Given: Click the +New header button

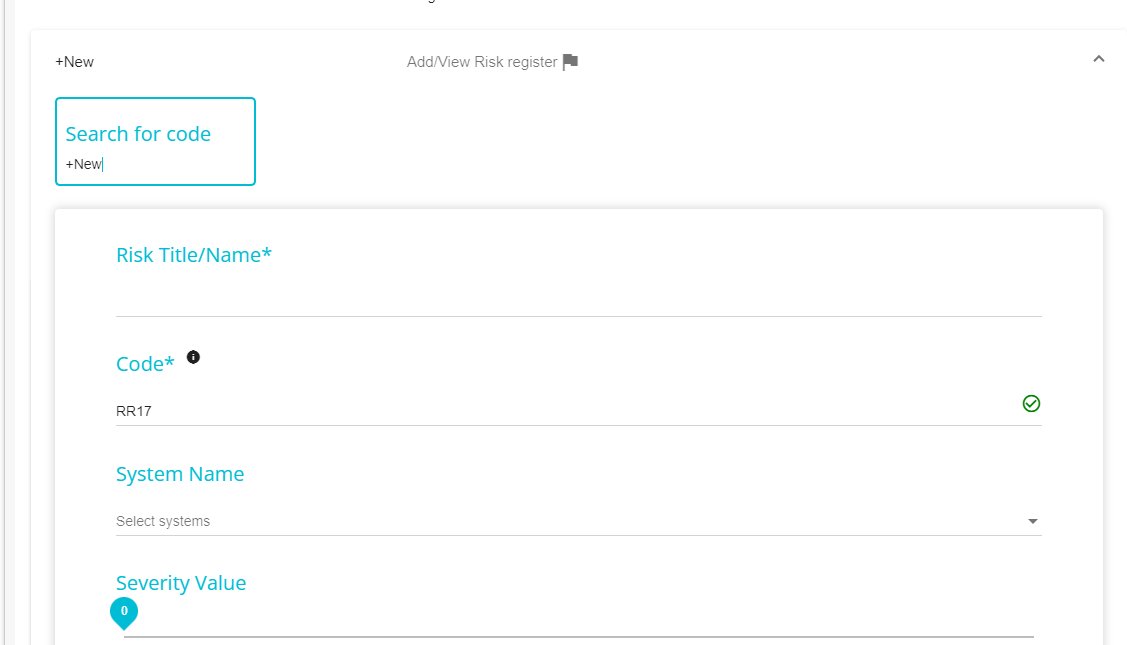Looking at the screenshot, I should [75, 62].
